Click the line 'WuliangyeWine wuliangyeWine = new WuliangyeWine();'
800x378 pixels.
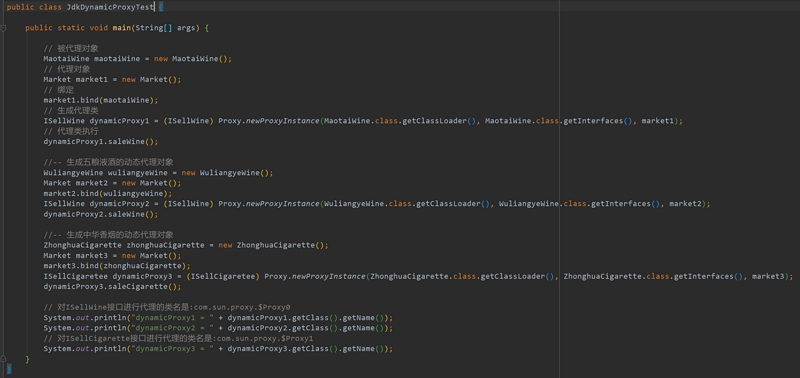(x=158, y=172)
